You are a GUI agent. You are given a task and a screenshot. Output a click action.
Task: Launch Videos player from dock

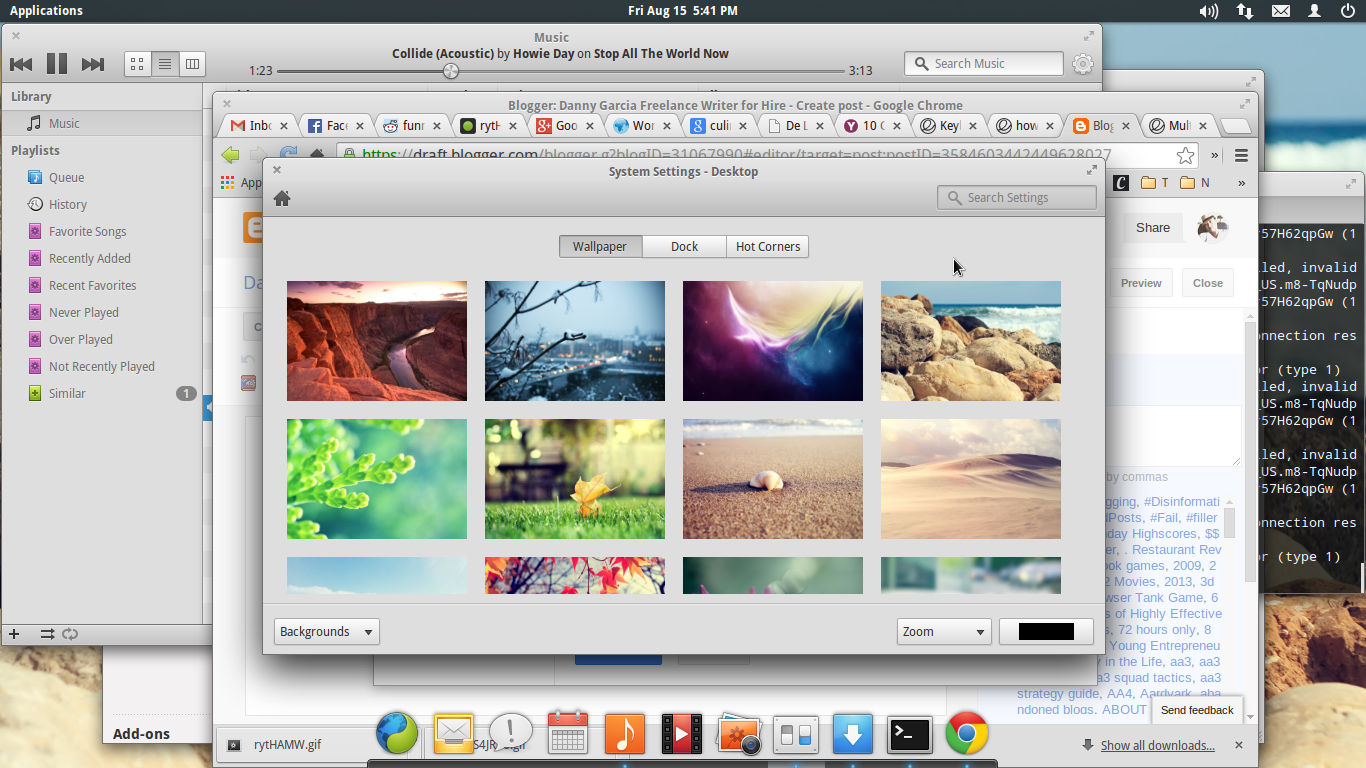click(x=682, y=735)
